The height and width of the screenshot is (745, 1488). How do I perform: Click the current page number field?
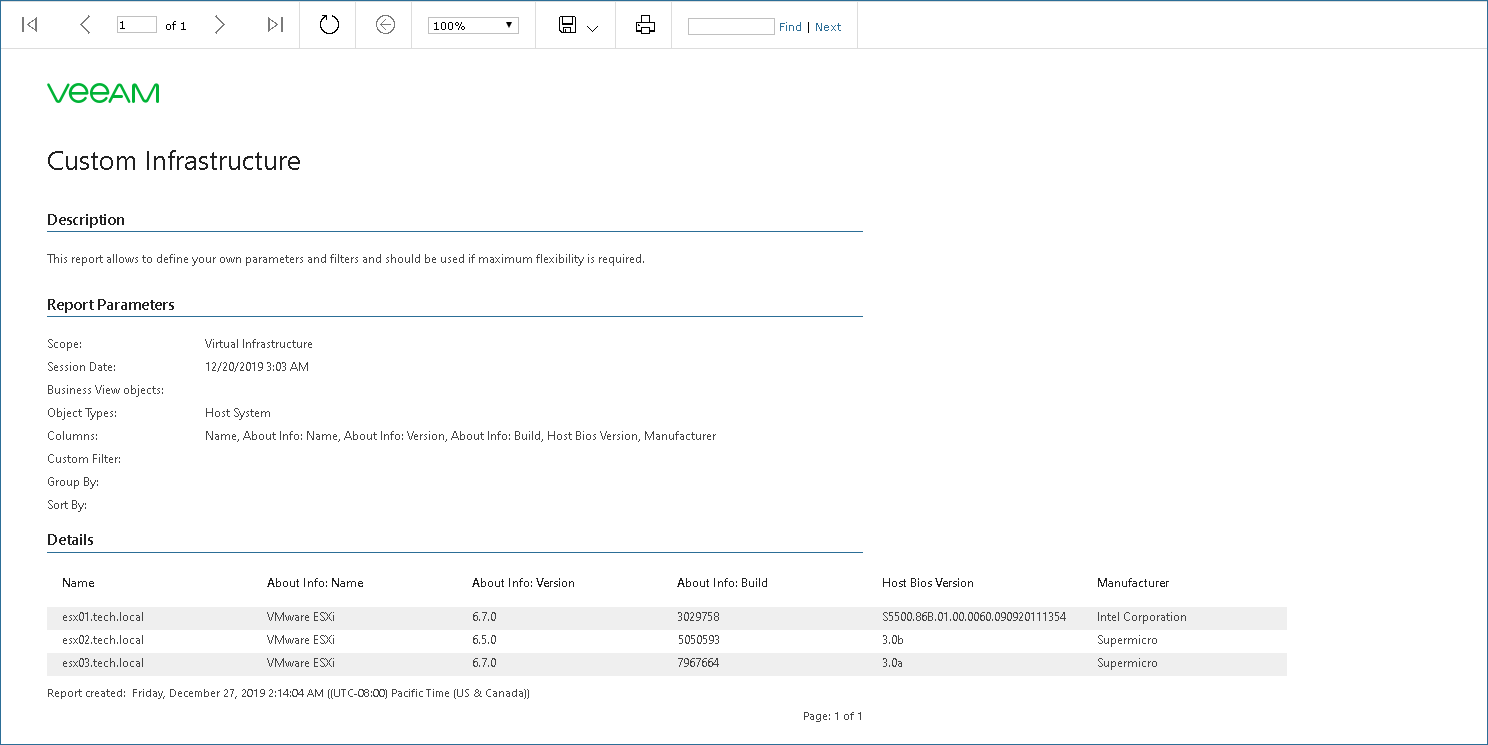[136, 25]
